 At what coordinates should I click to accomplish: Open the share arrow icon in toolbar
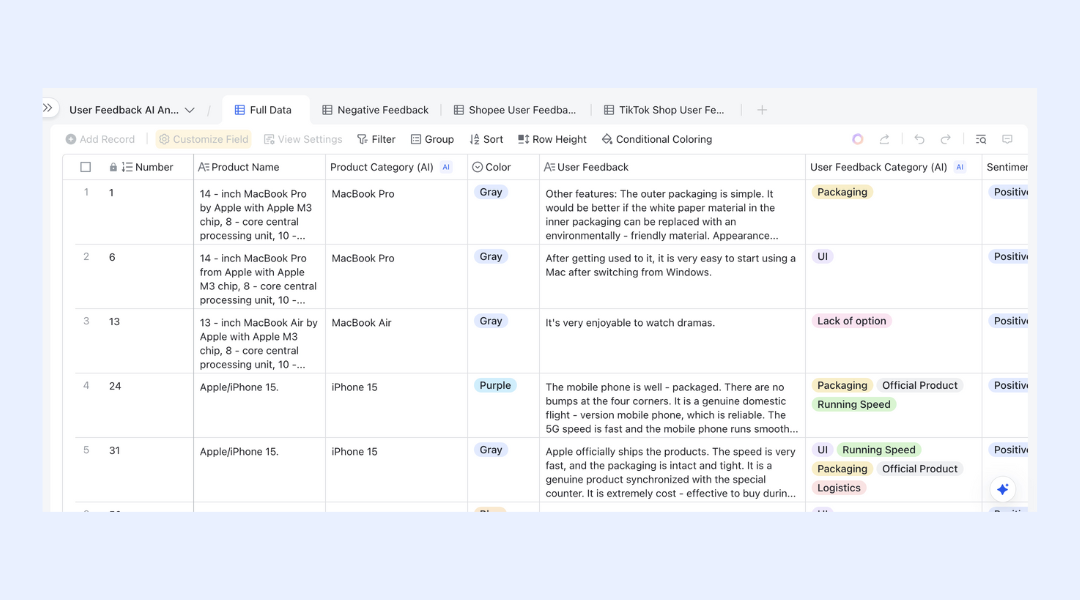(884, 139)
